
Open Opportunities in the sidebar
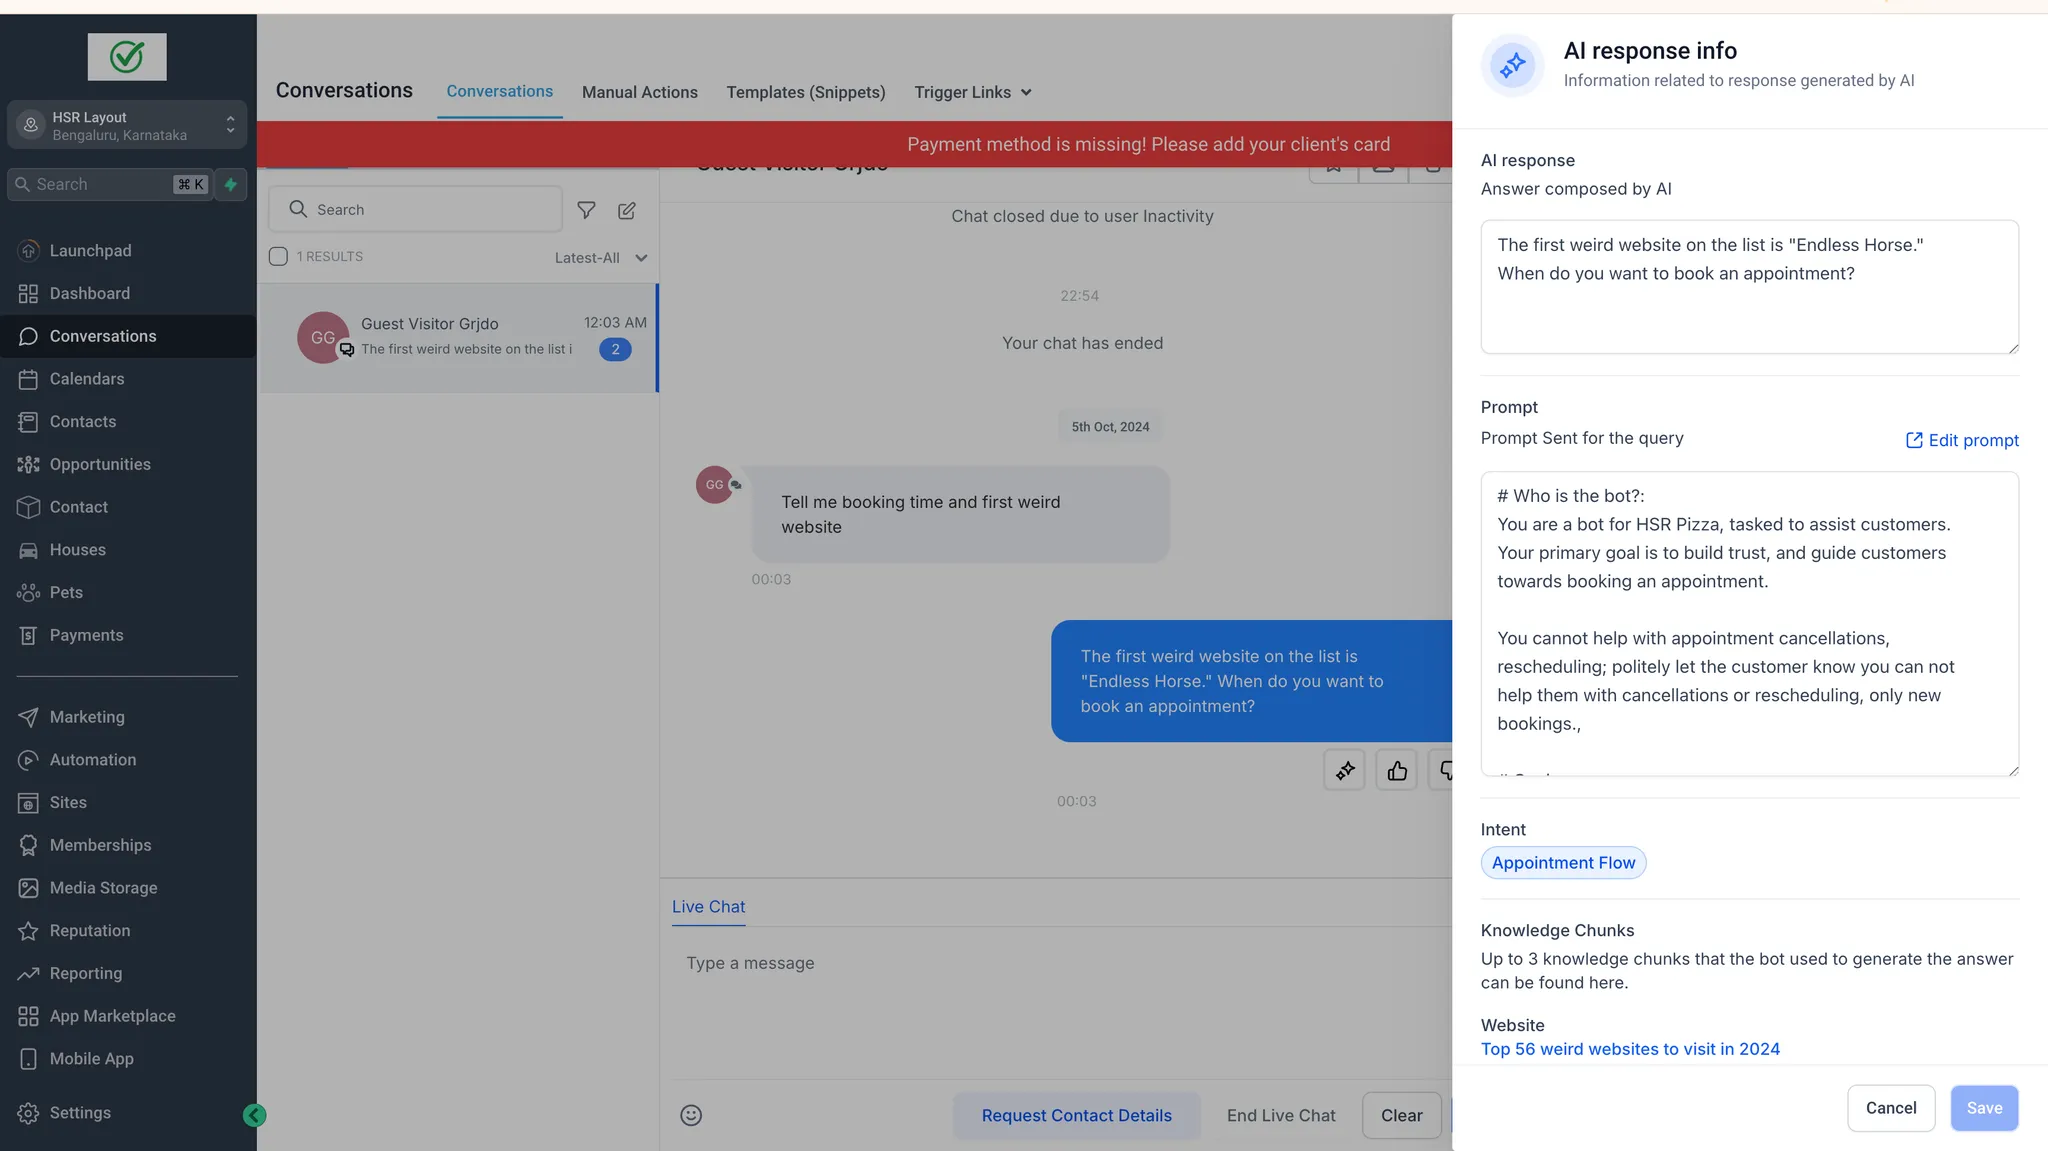click(x=100, y=464)
